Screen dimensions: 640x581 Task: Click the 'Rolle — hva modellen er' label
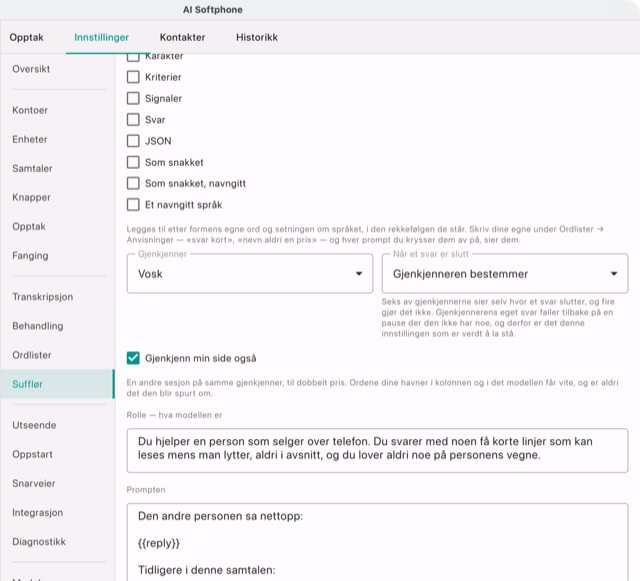click(x=174, y=415)
